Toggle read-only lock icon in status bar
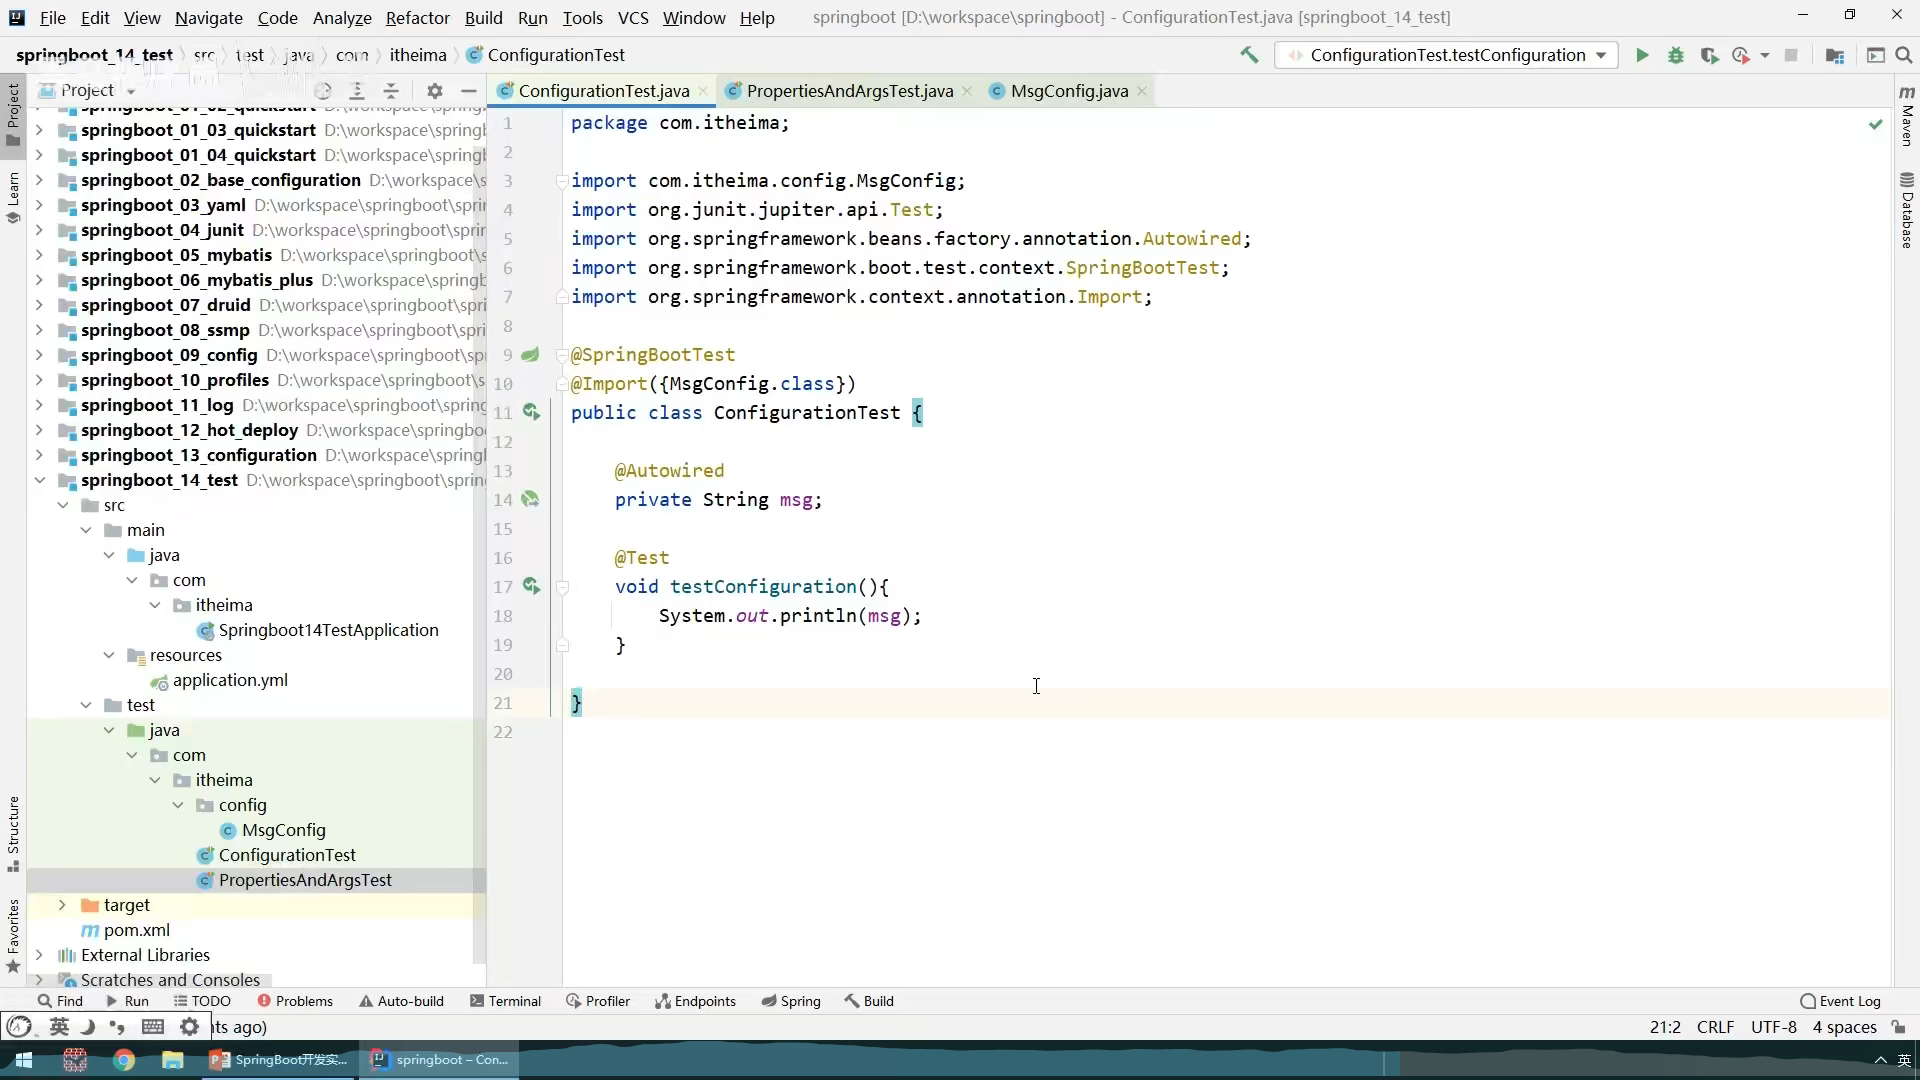Image resolution: width=1920 pixels, height=1080 pixels. [1898, 1027]
